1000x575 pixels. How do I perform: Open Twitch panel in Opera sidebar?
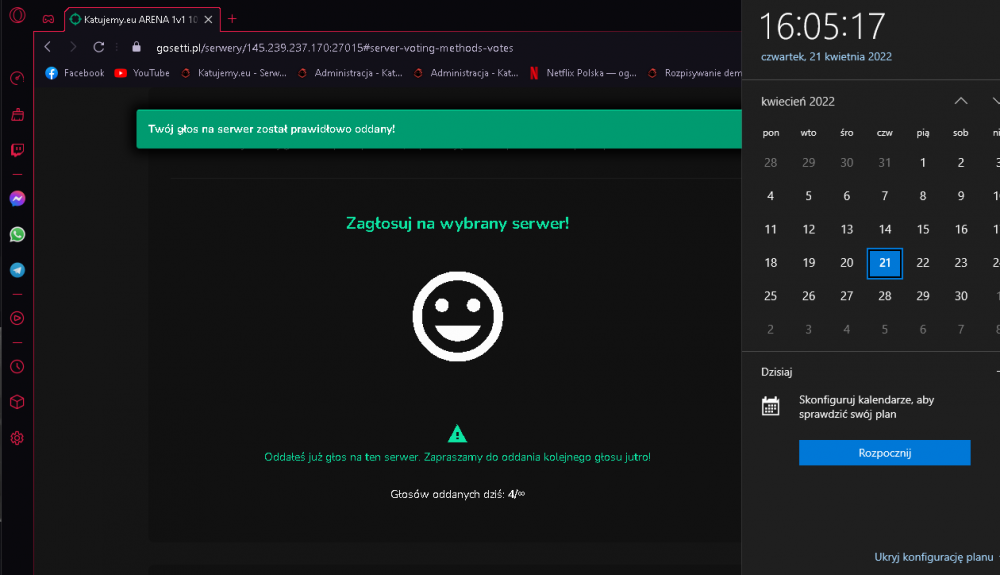pyautogui.click(x=17, y=150)
